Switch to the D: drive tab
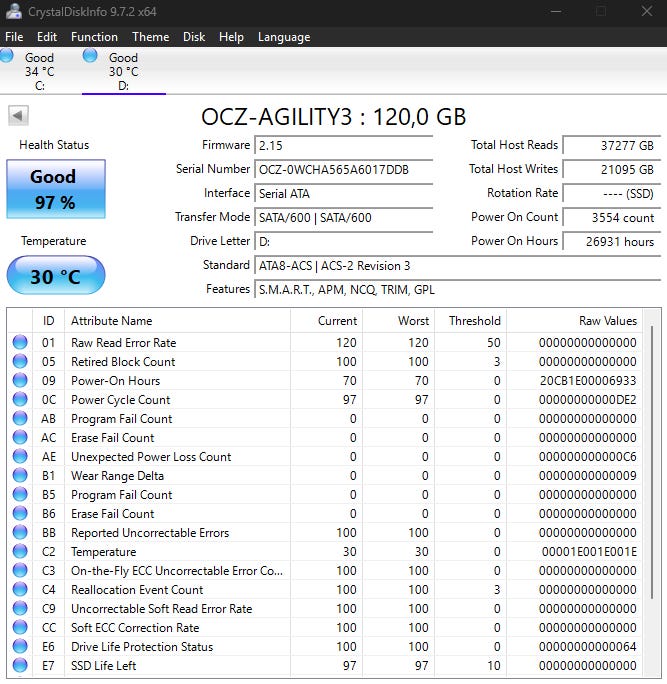Viewport: 667px width, 684px height. (x=123, y=72)
